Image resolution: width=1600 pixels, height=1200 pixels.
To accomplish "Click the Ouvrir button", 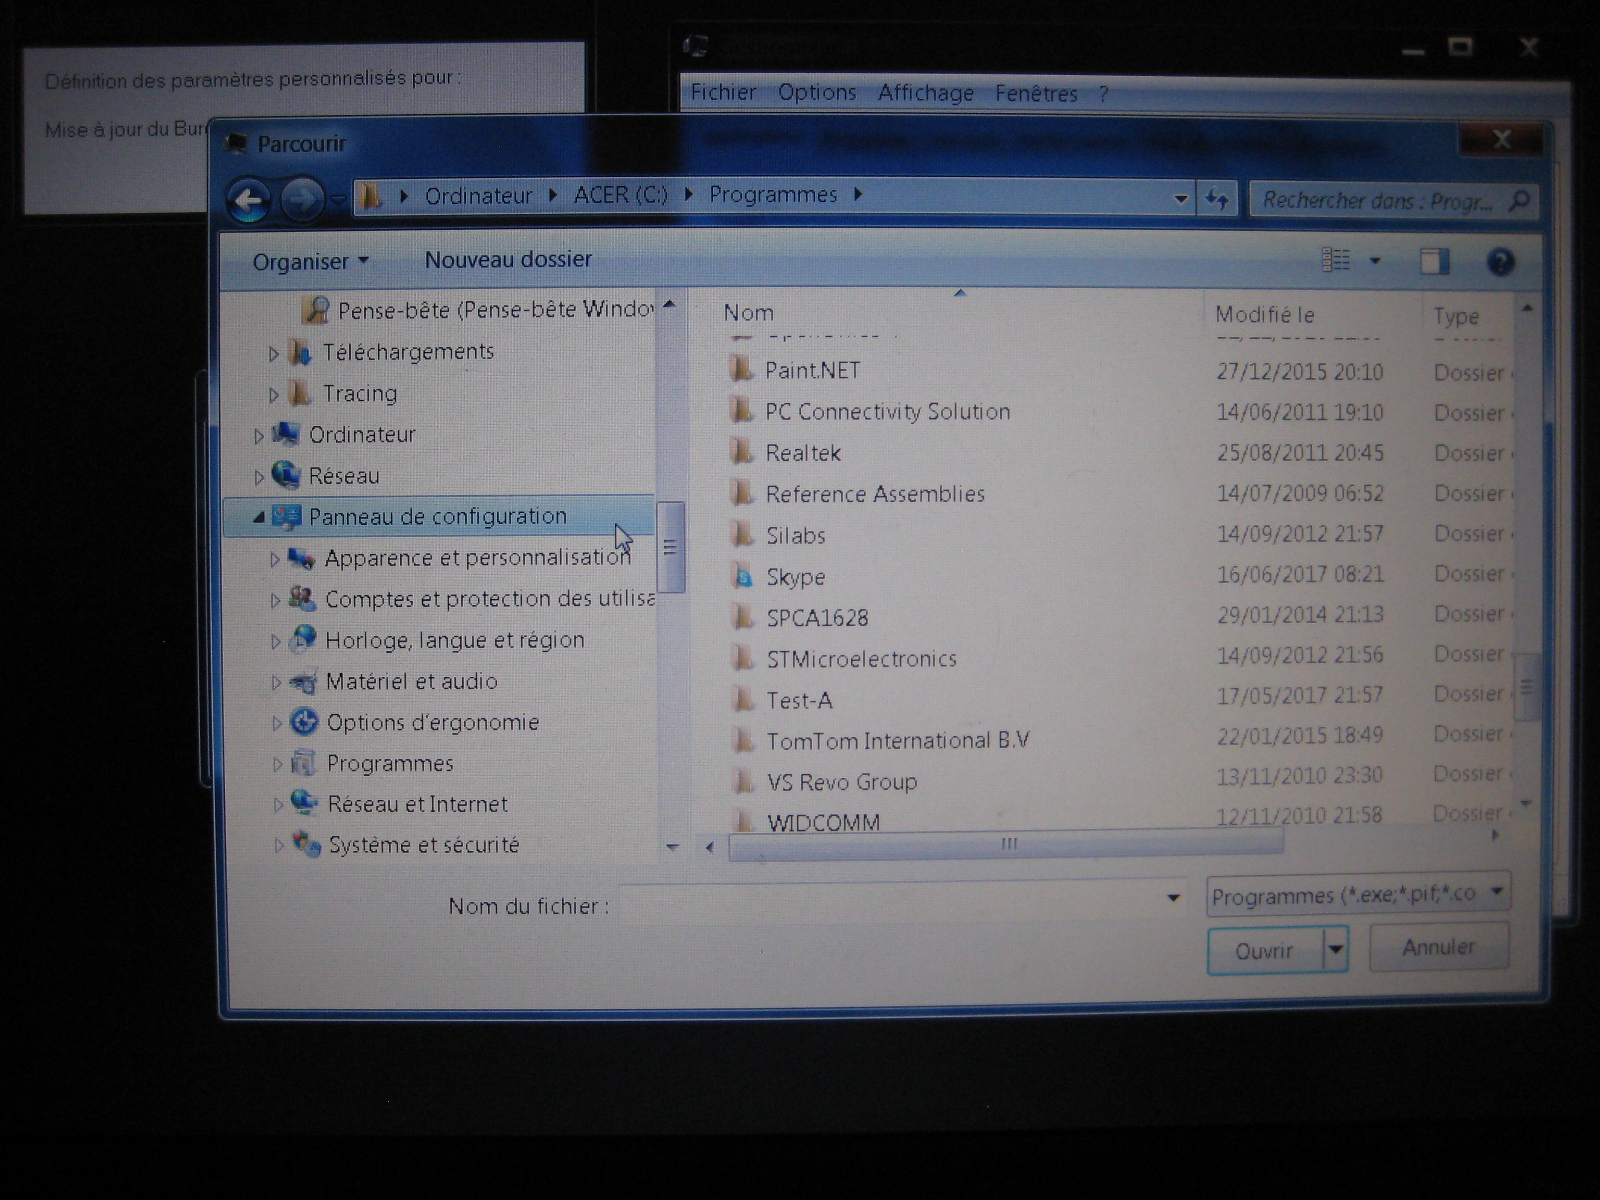I will [x=1265, y=950].
